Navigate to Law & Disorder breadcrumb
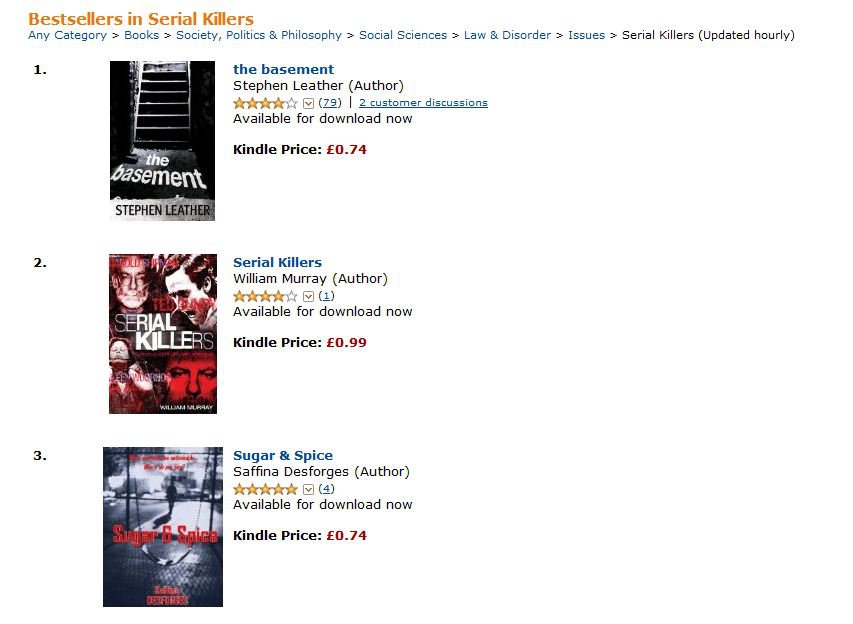 point(508,35)
